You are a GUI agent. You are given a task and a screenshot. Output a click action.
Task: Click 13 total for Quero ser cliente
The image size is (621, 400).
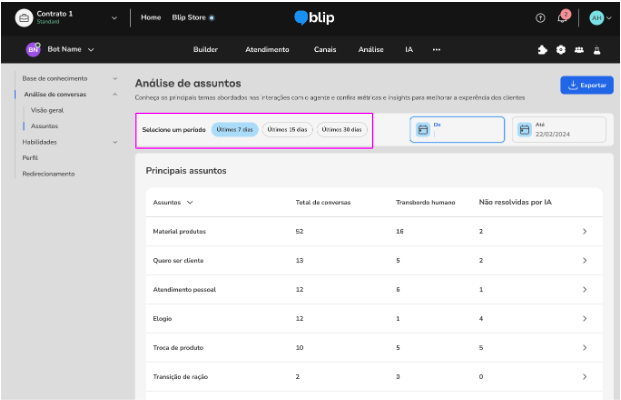pos(299,261)
